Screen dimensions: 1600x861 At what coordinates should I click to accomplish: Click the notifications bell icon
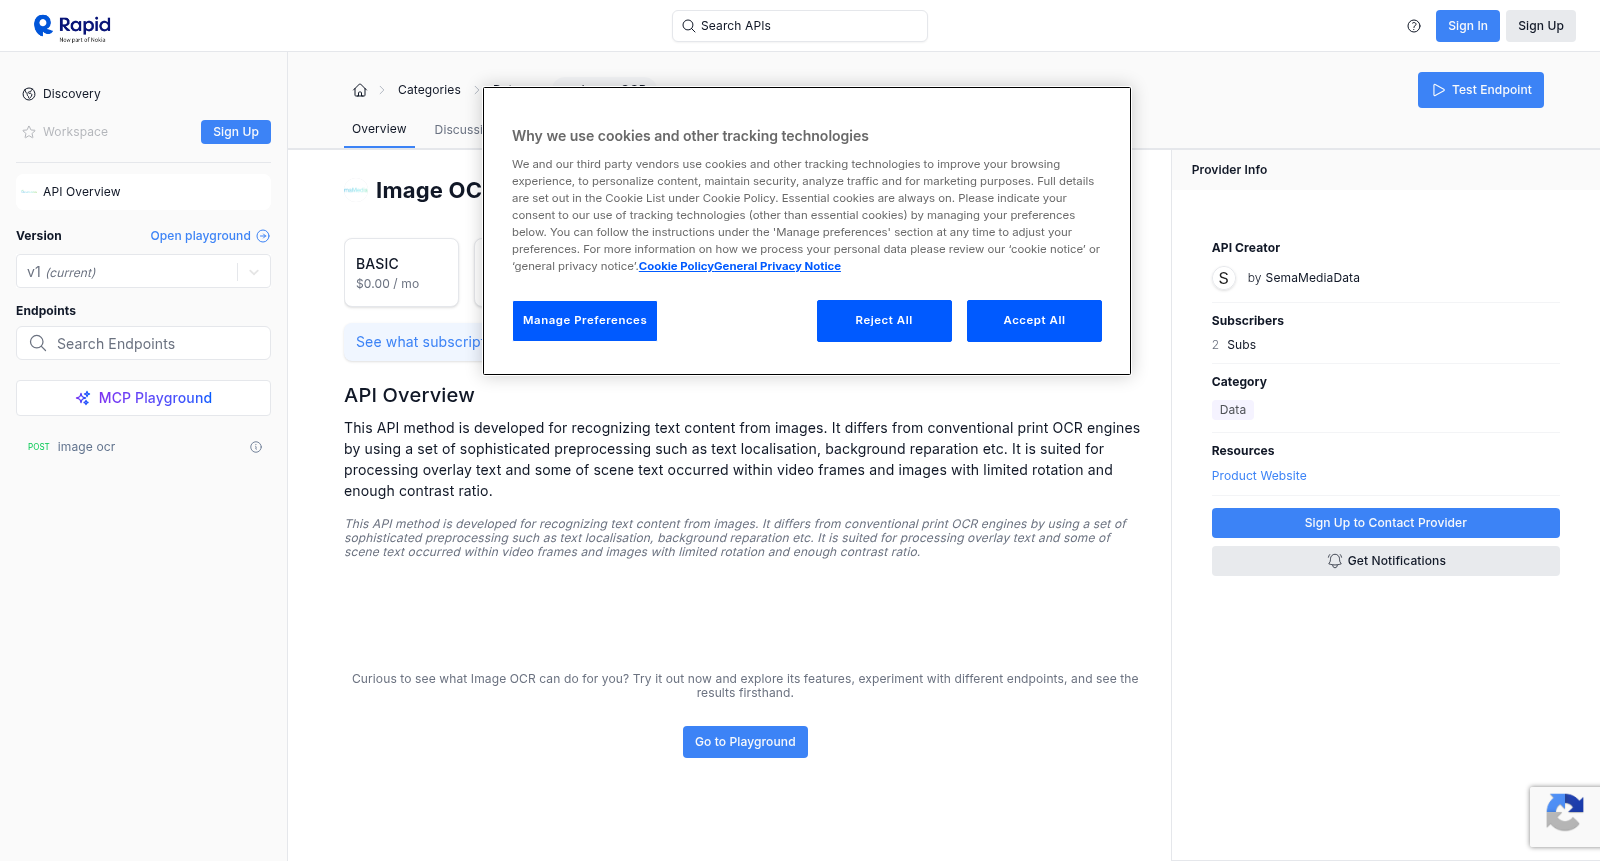(x=1334, y=561)
